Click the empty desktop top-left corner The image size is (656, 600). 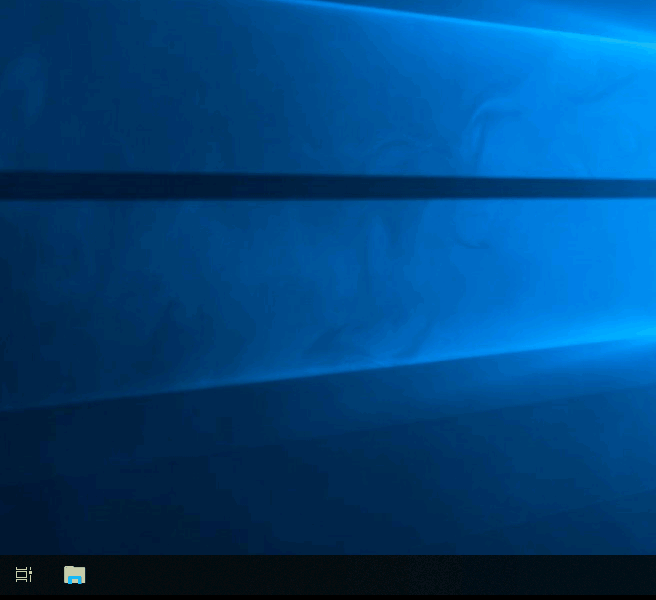pyautogui.click(x=15, y=15)
